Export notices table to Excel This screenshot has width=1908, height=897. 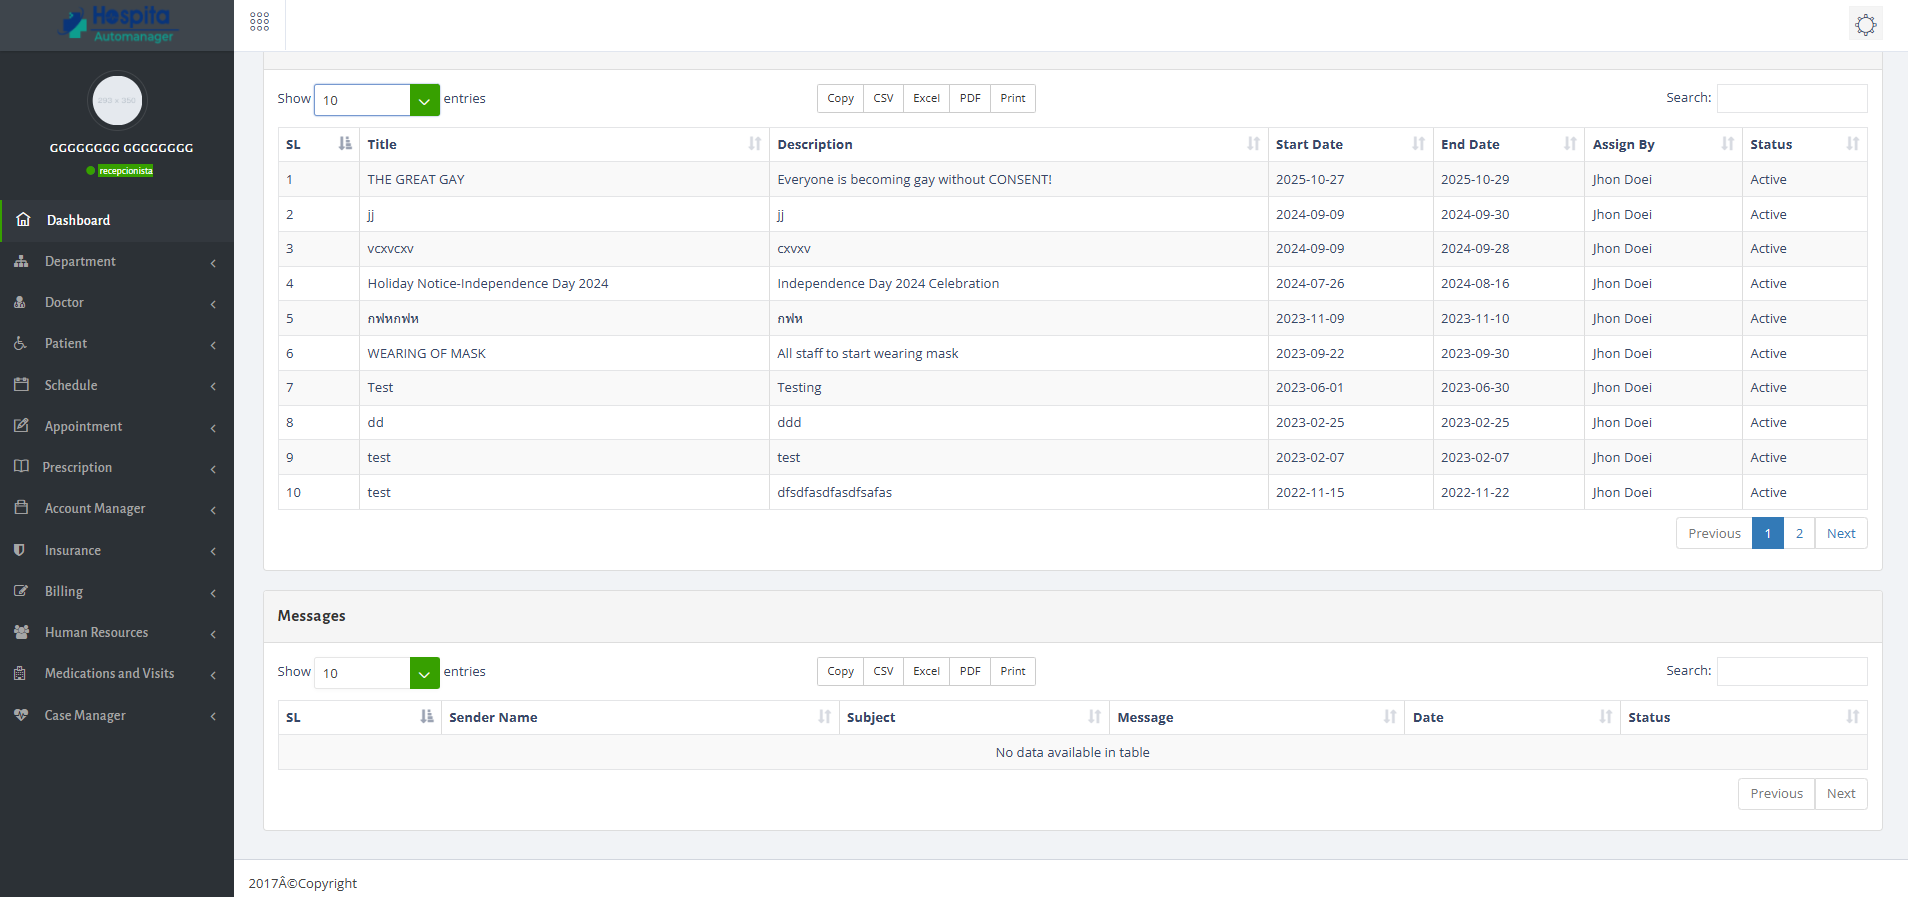pyautogui.click(x=926, y=98)
